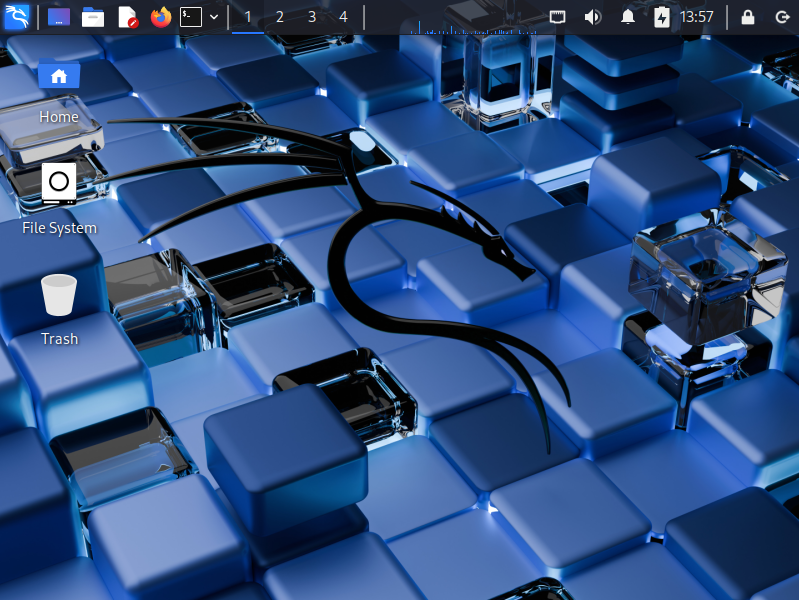
Task: Click the log out icon
Action: (782, 17)
